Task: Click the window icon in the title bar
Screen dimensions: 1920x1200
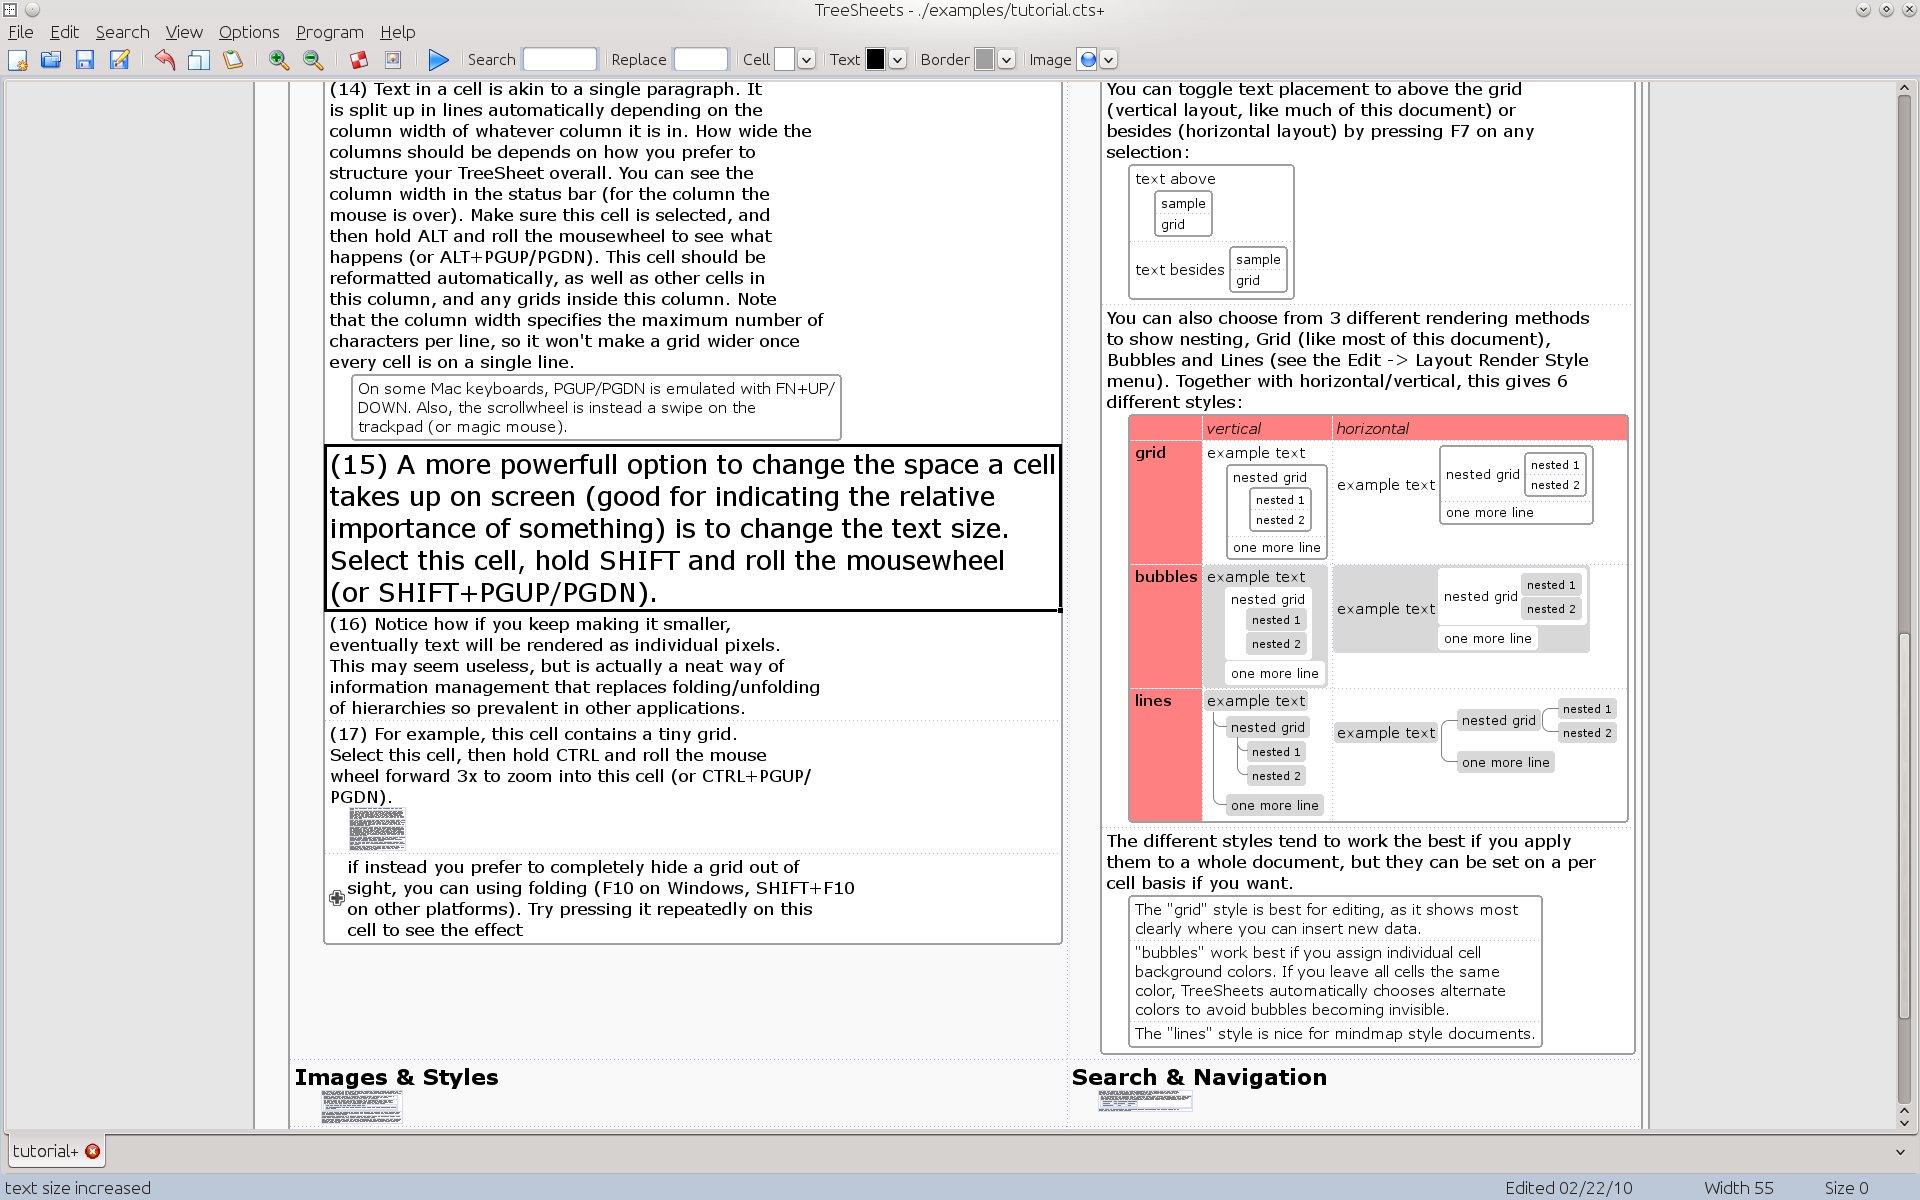Action: click(x=10, y=10)
